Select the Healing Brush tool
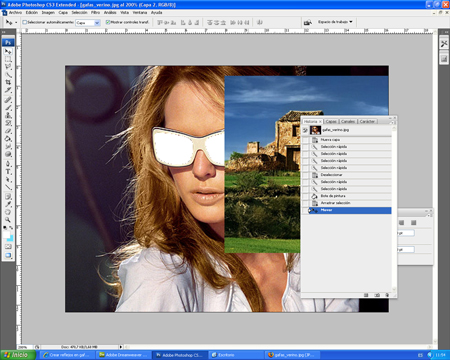The width and height of the screenshot is (450, 360). pyautogui.click(x=8, y=100)
